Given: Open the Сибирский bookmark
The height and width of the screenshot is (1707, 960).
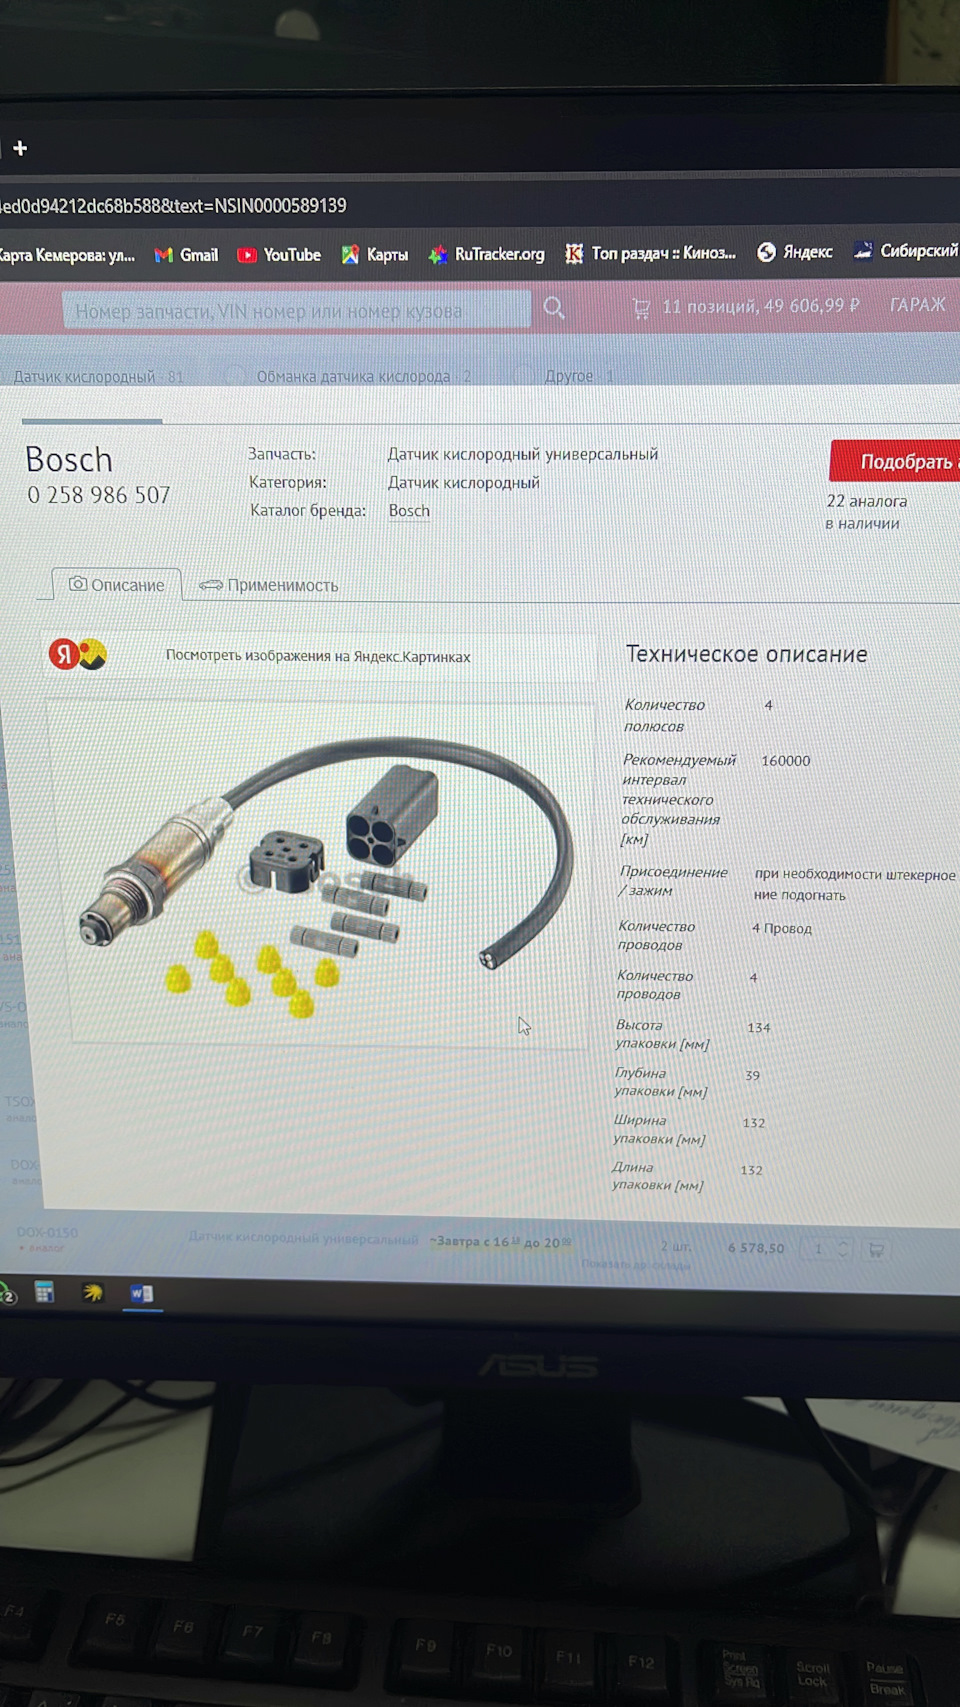Looking at the screenshot, I should click(x=906, y=250).
